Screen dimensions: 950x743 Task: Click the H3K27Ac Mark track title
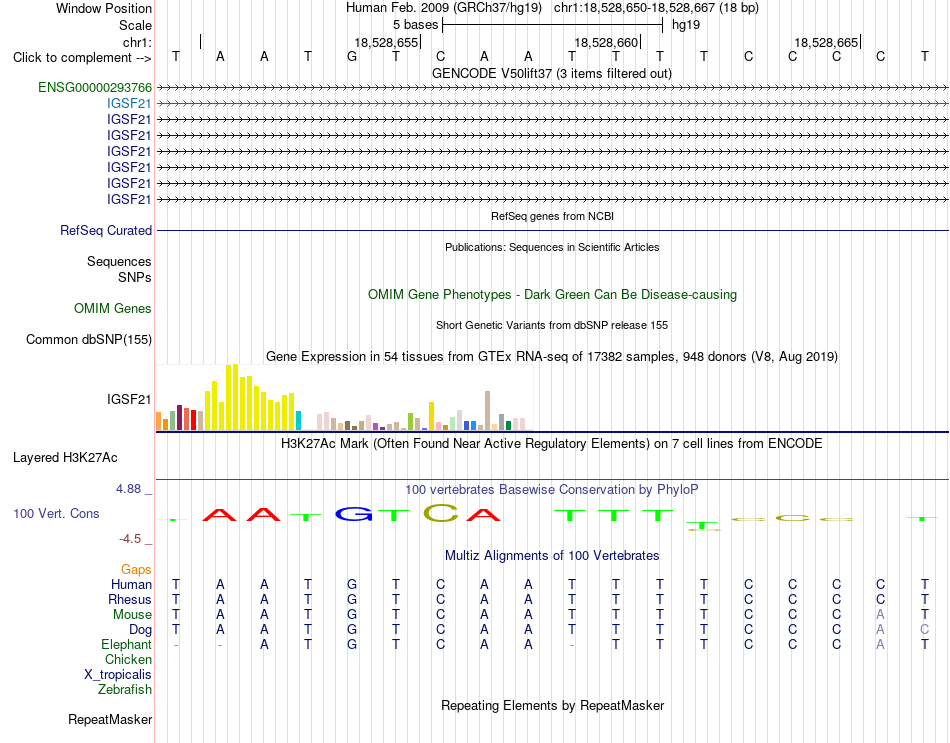552,444
